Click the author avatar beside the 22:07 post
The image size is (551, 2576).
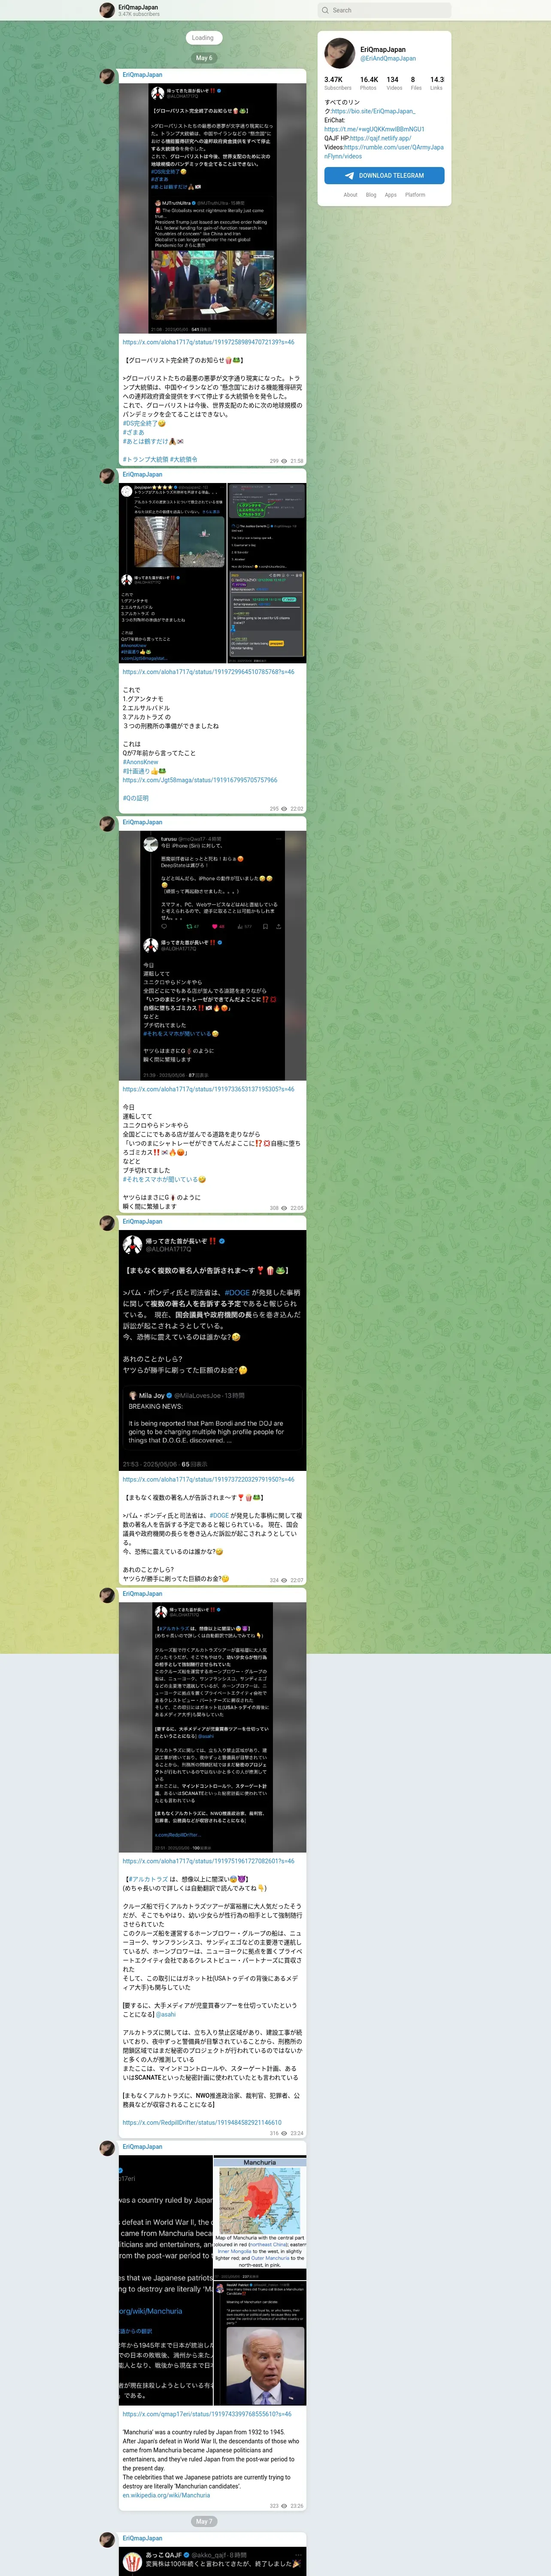tap(107, 1223)
